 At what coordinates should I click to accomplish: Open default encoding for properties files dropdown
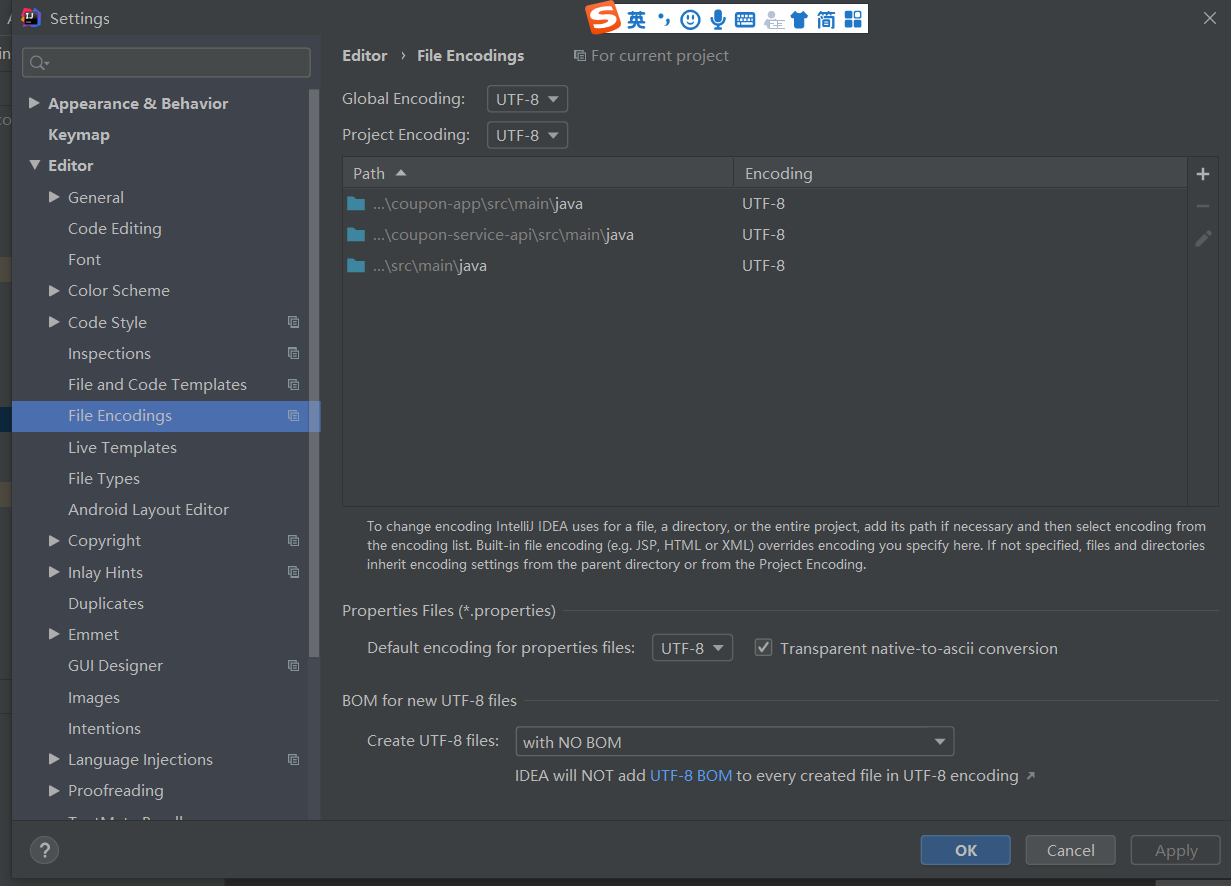[692, 648]
